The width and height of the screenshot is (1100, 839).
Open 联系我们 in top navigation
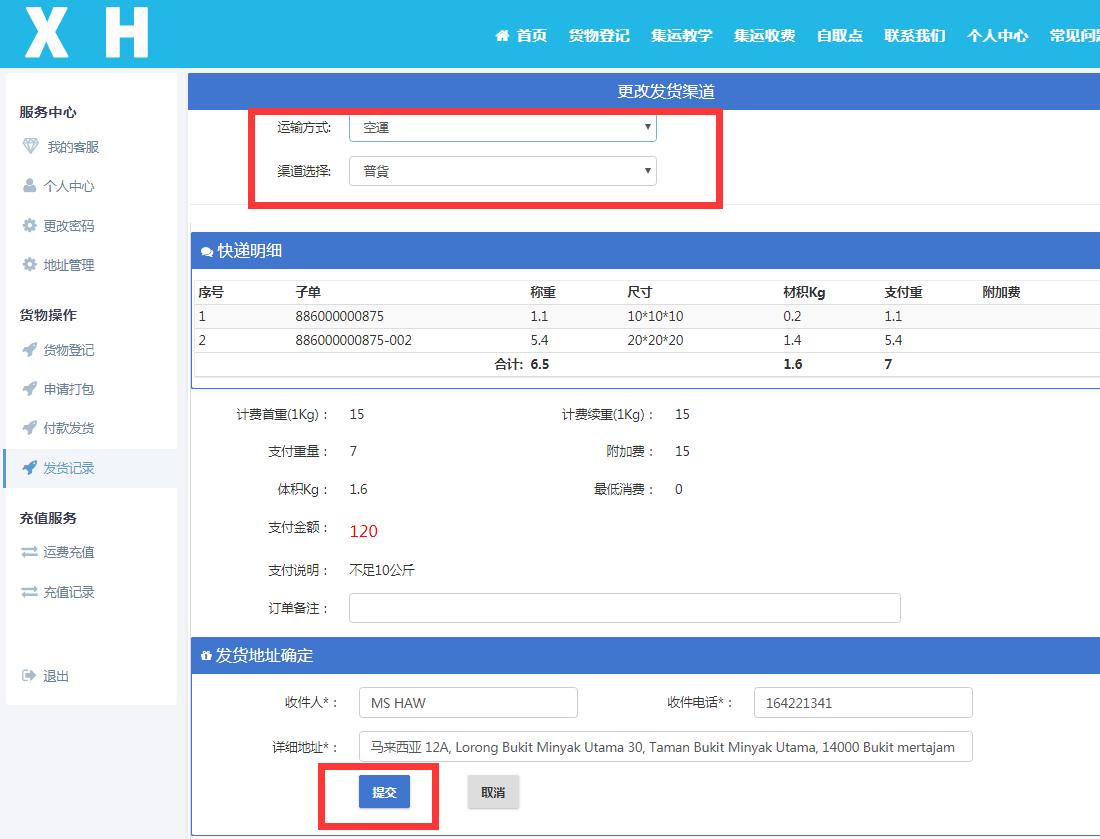(914, 36)
